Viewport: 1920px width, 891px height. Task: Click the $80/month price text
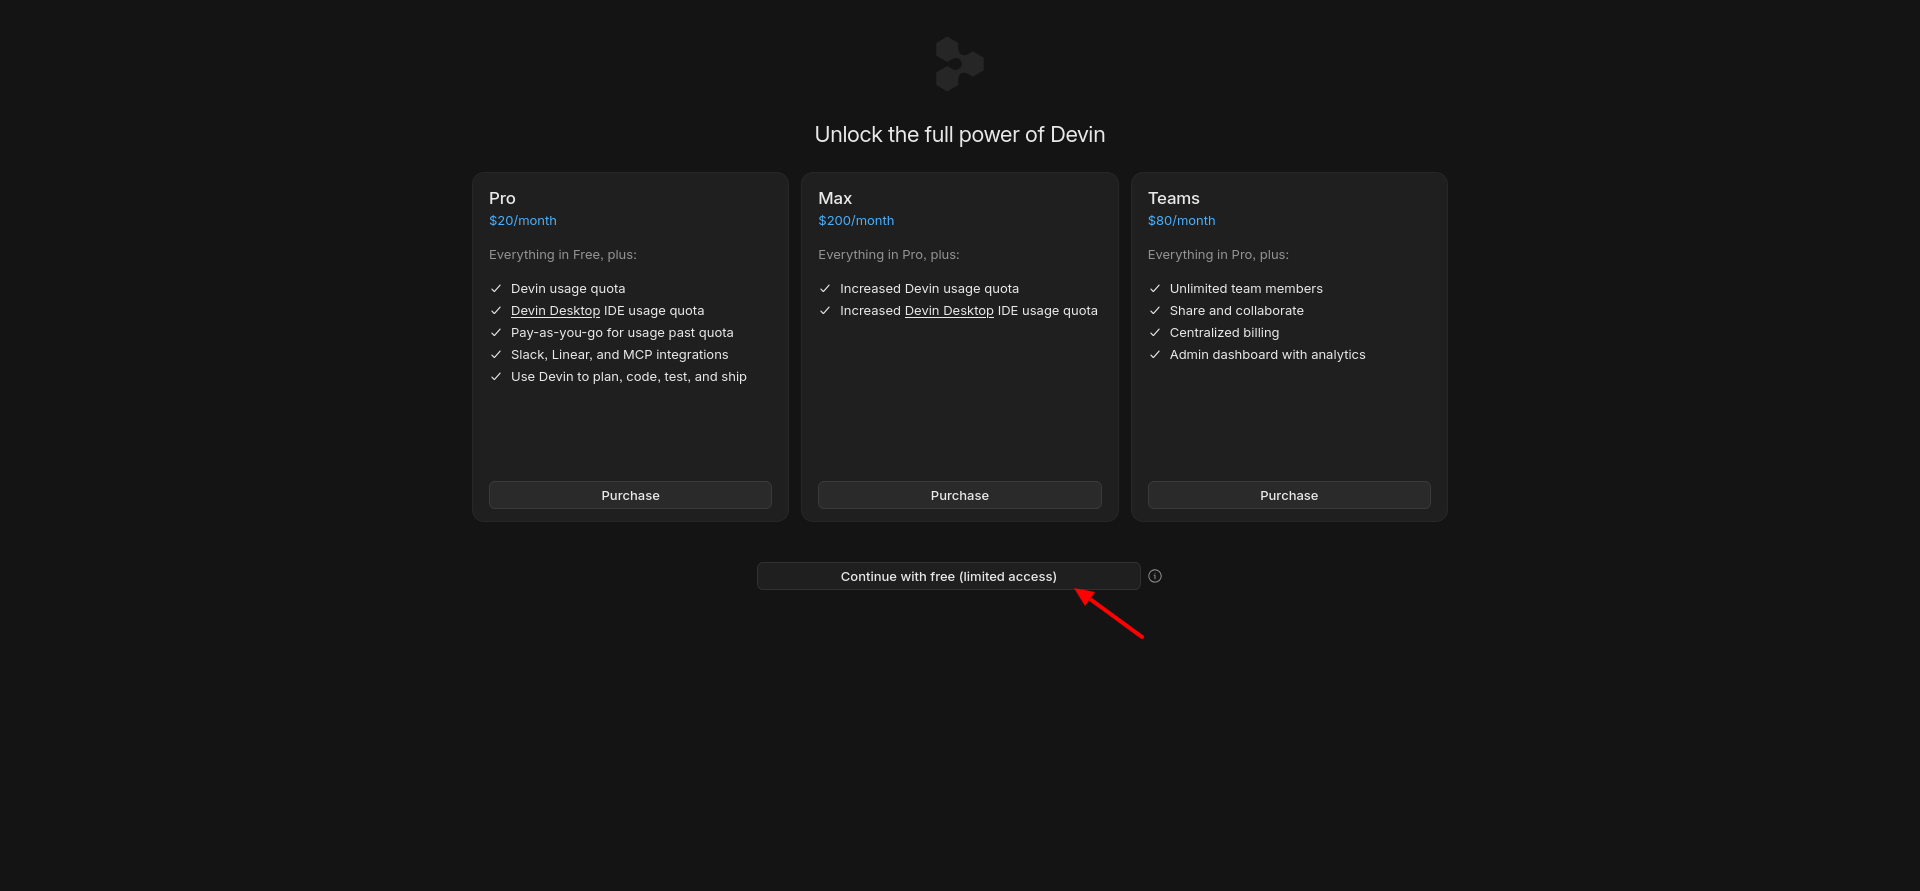click(1182, 221)
